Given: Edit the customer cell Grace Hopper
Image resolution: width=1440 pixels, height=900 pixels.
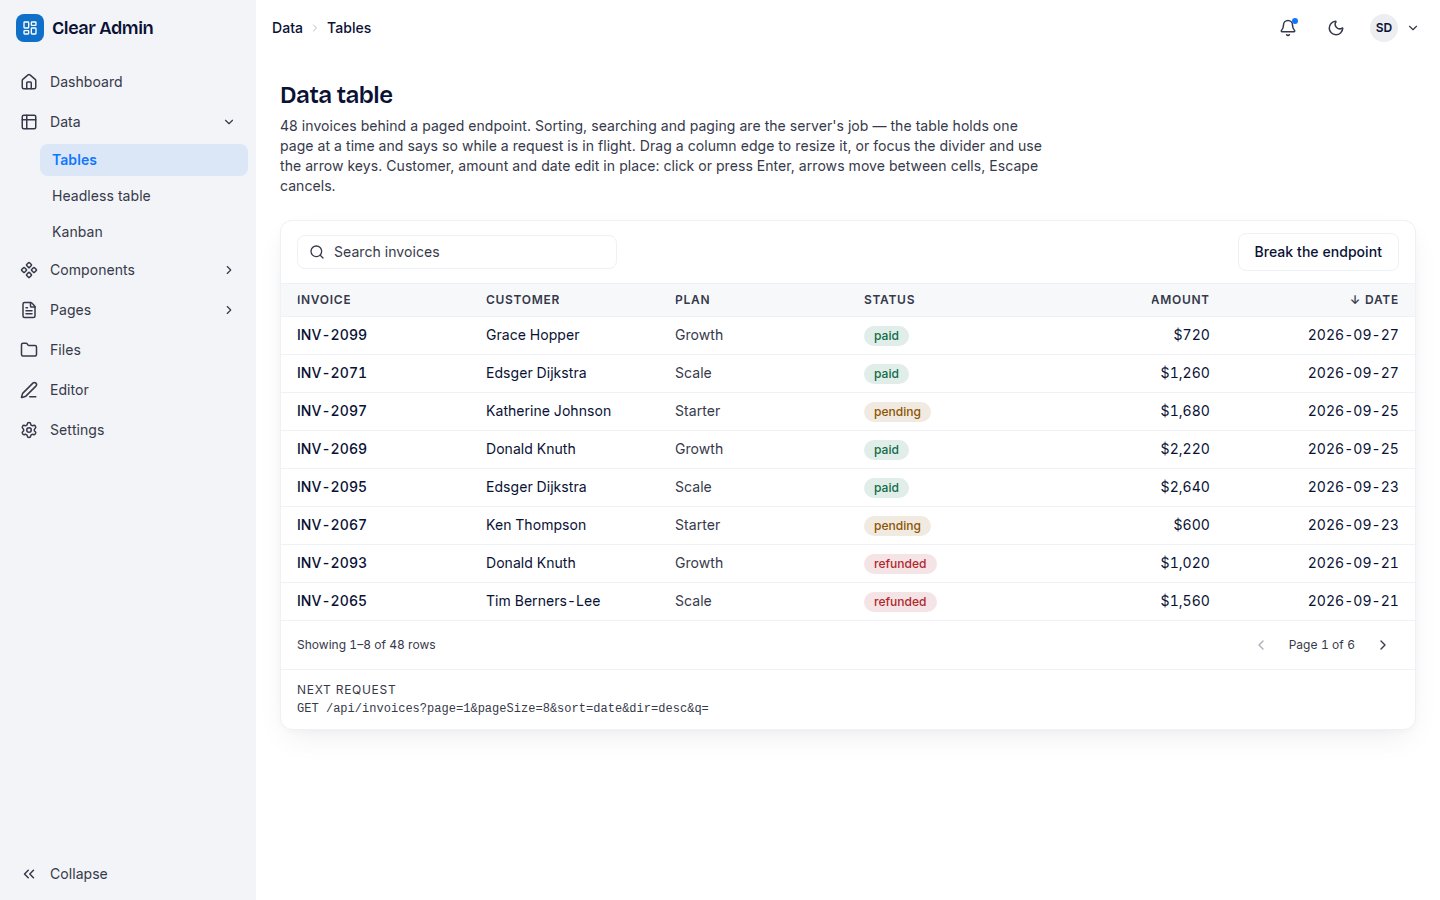Looking at the screenshot, I should click(x=533, y=335).
